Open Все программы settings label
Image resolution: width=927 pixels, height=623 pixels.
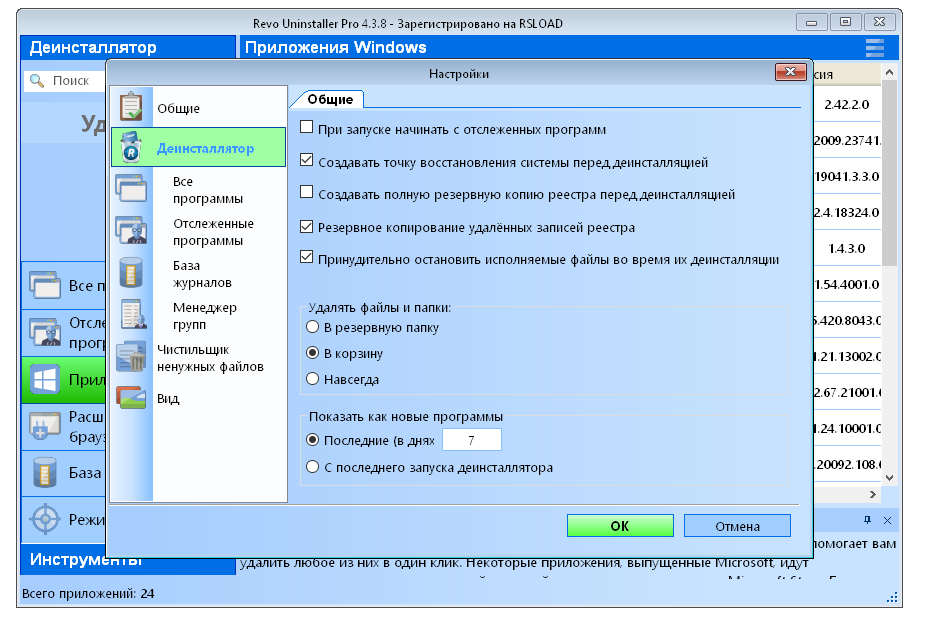(x=208, y=190)
